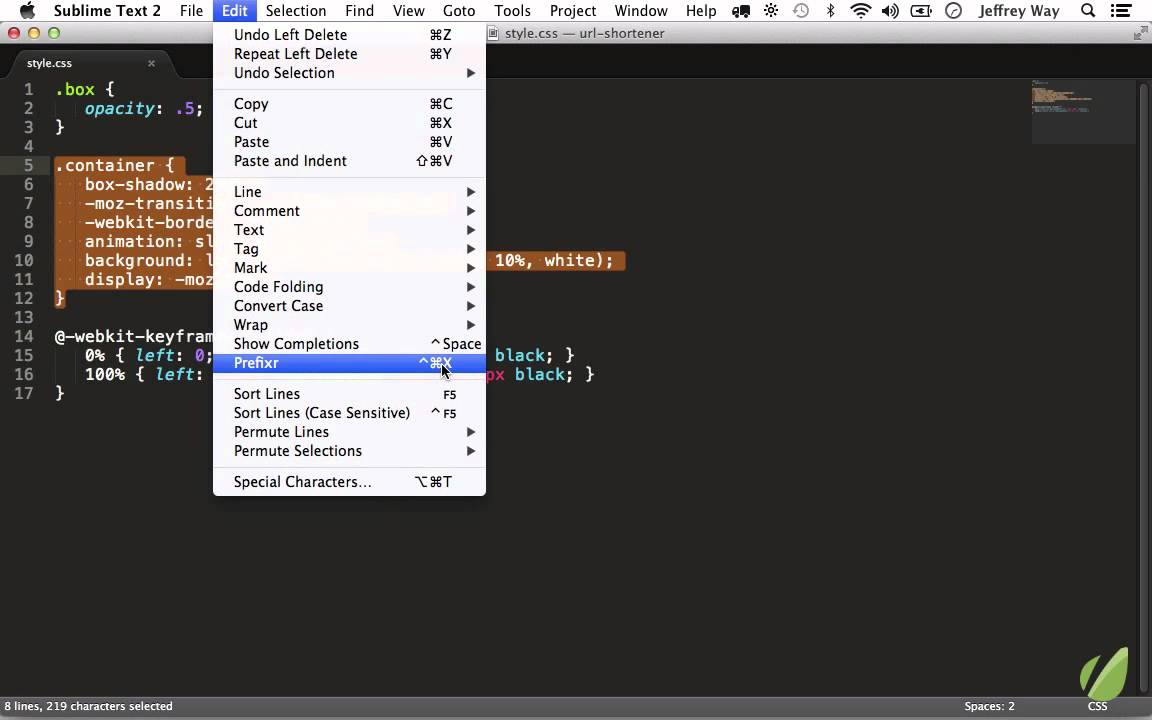Open Spotlight search icon
1152x720 pixels.
coord(1088,10)
